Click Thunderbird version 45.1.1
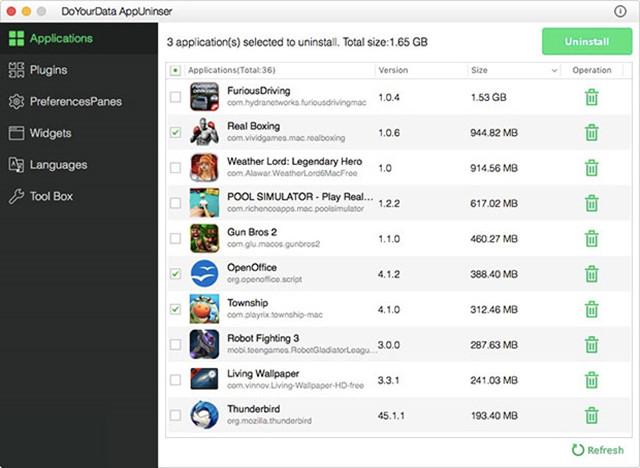This screenshot has width=640, height=468. point(391,416)
